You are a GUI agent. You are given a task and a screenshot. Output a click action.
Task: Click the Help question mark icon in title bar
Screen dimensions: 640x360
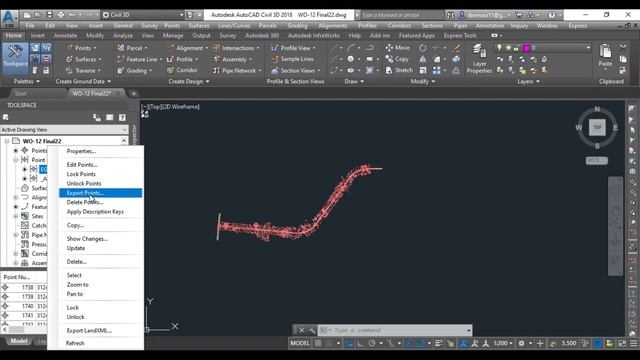pyautogui.click(x=552, y=15)
